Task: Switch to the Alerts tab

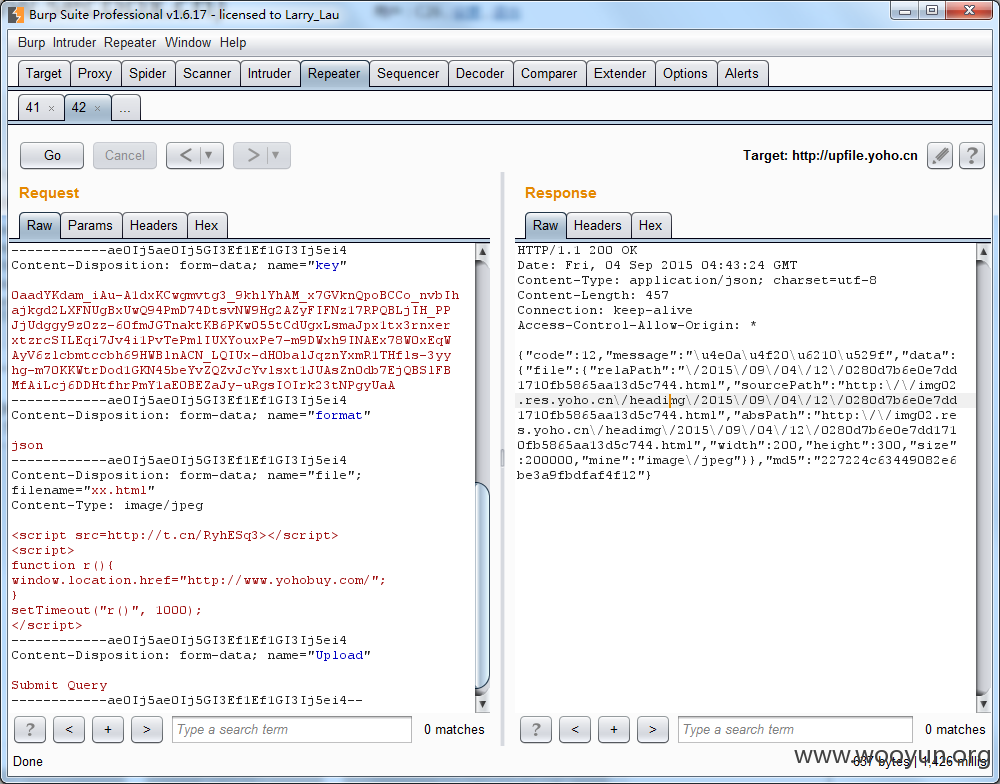Action: tap(742, 73)
